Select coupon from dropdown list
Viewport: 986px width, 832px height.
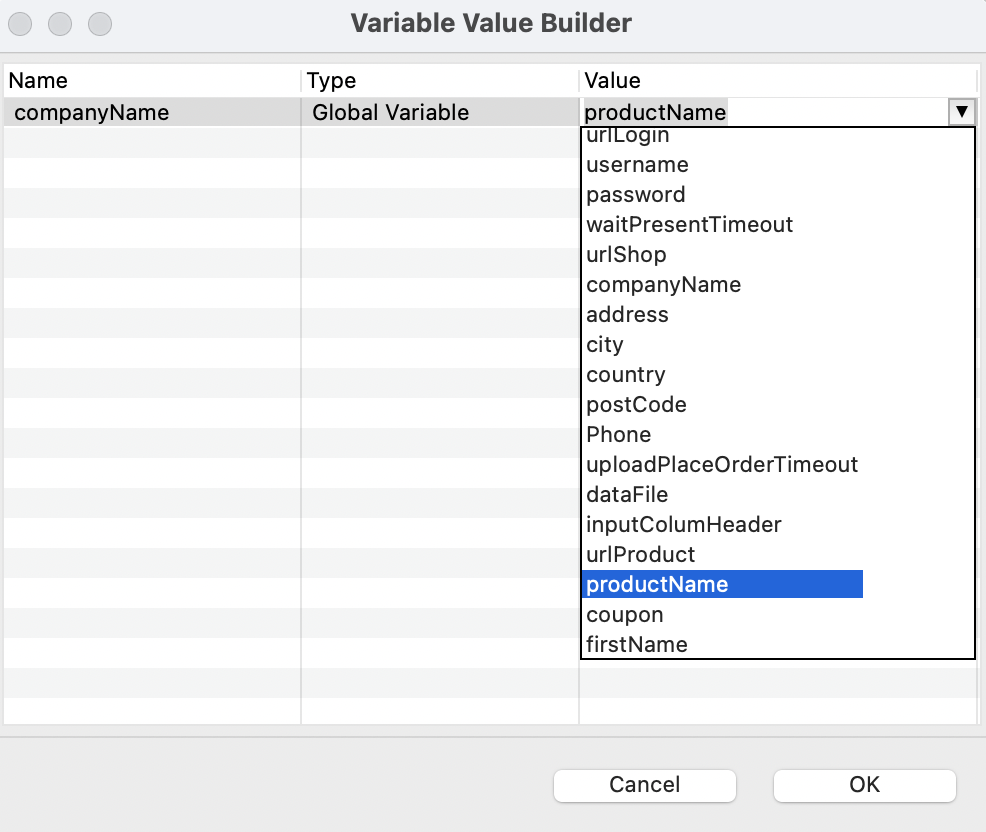coord(625,614)
